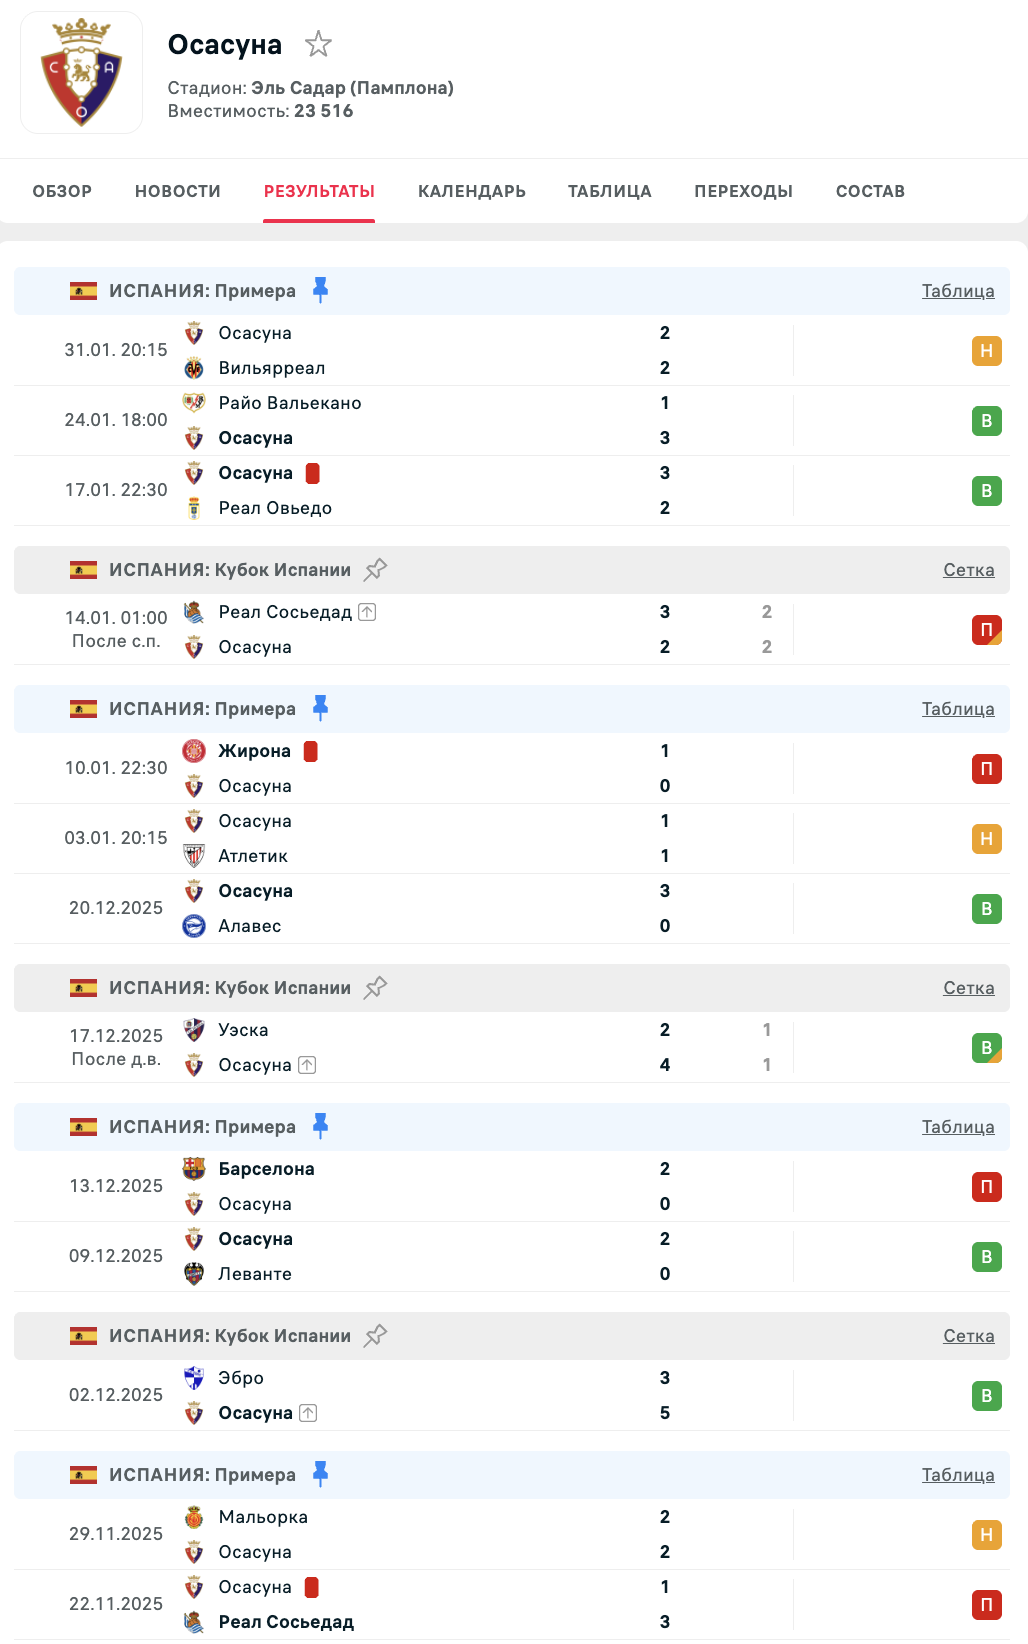The width and height of the screenshot is (1028, 1644).
Task: Click the Барселона team crest icon
Action: [194, 1169]
